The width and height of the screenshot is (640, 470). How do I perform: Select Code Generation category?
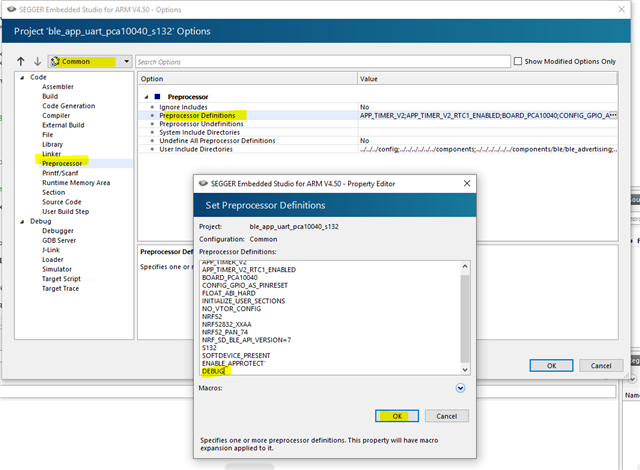click(69, 106)
